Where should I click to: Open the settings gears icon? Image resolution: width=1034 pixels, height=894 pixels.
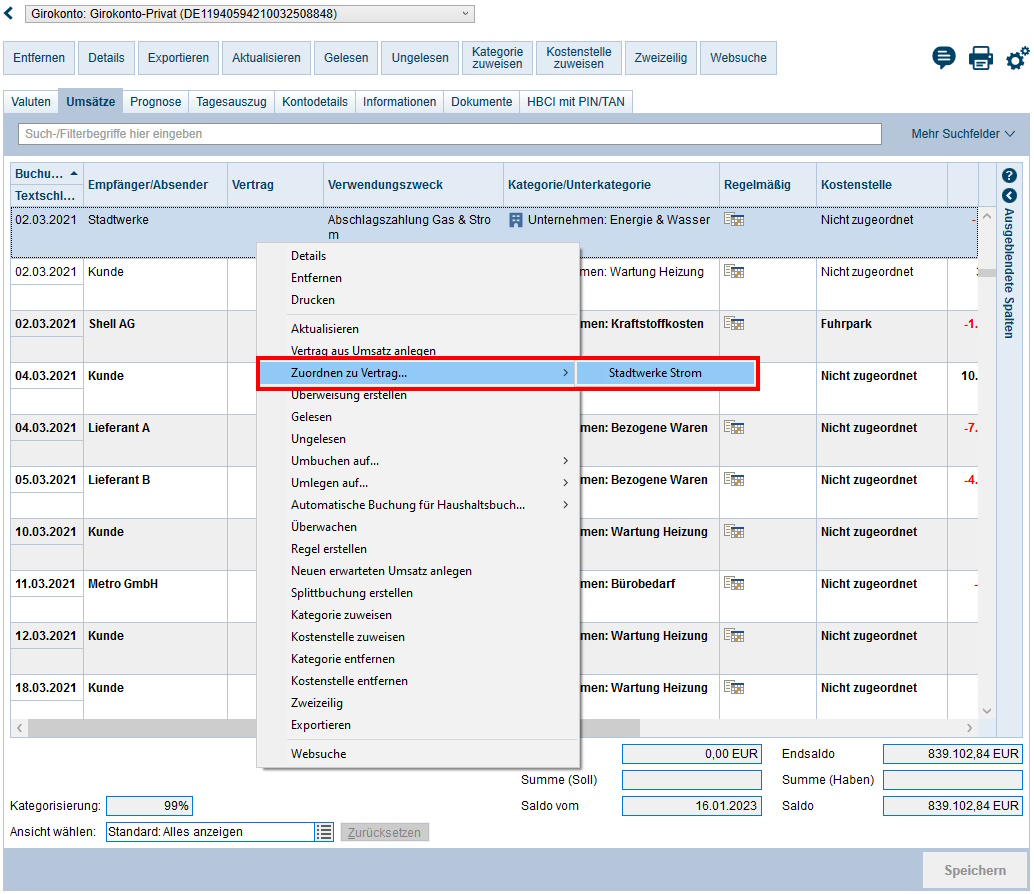(x=1018, y=58)
